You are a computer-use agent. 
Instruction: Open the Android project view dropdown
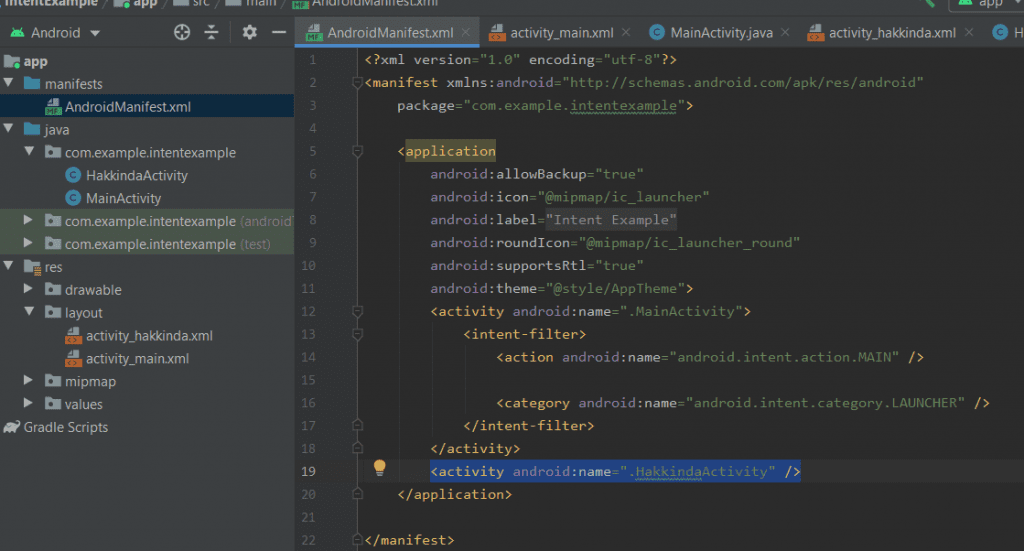pos(56,32)
